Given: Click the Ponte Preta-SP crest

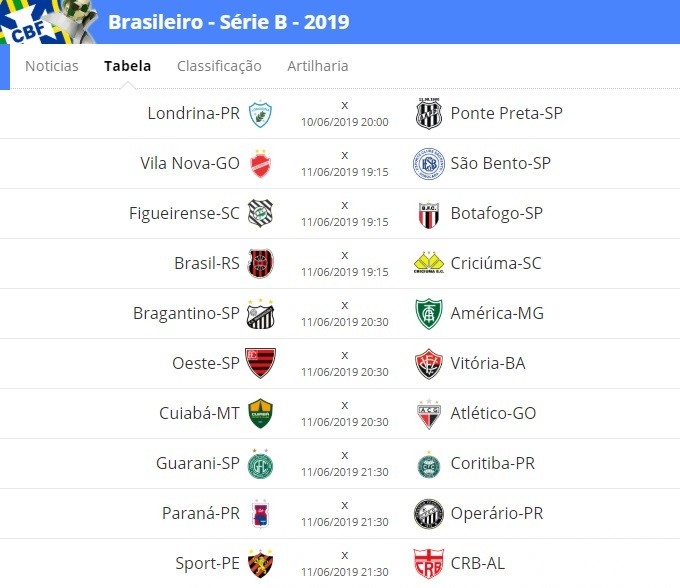Looking at the screenshot, I should tap(428, 114).
